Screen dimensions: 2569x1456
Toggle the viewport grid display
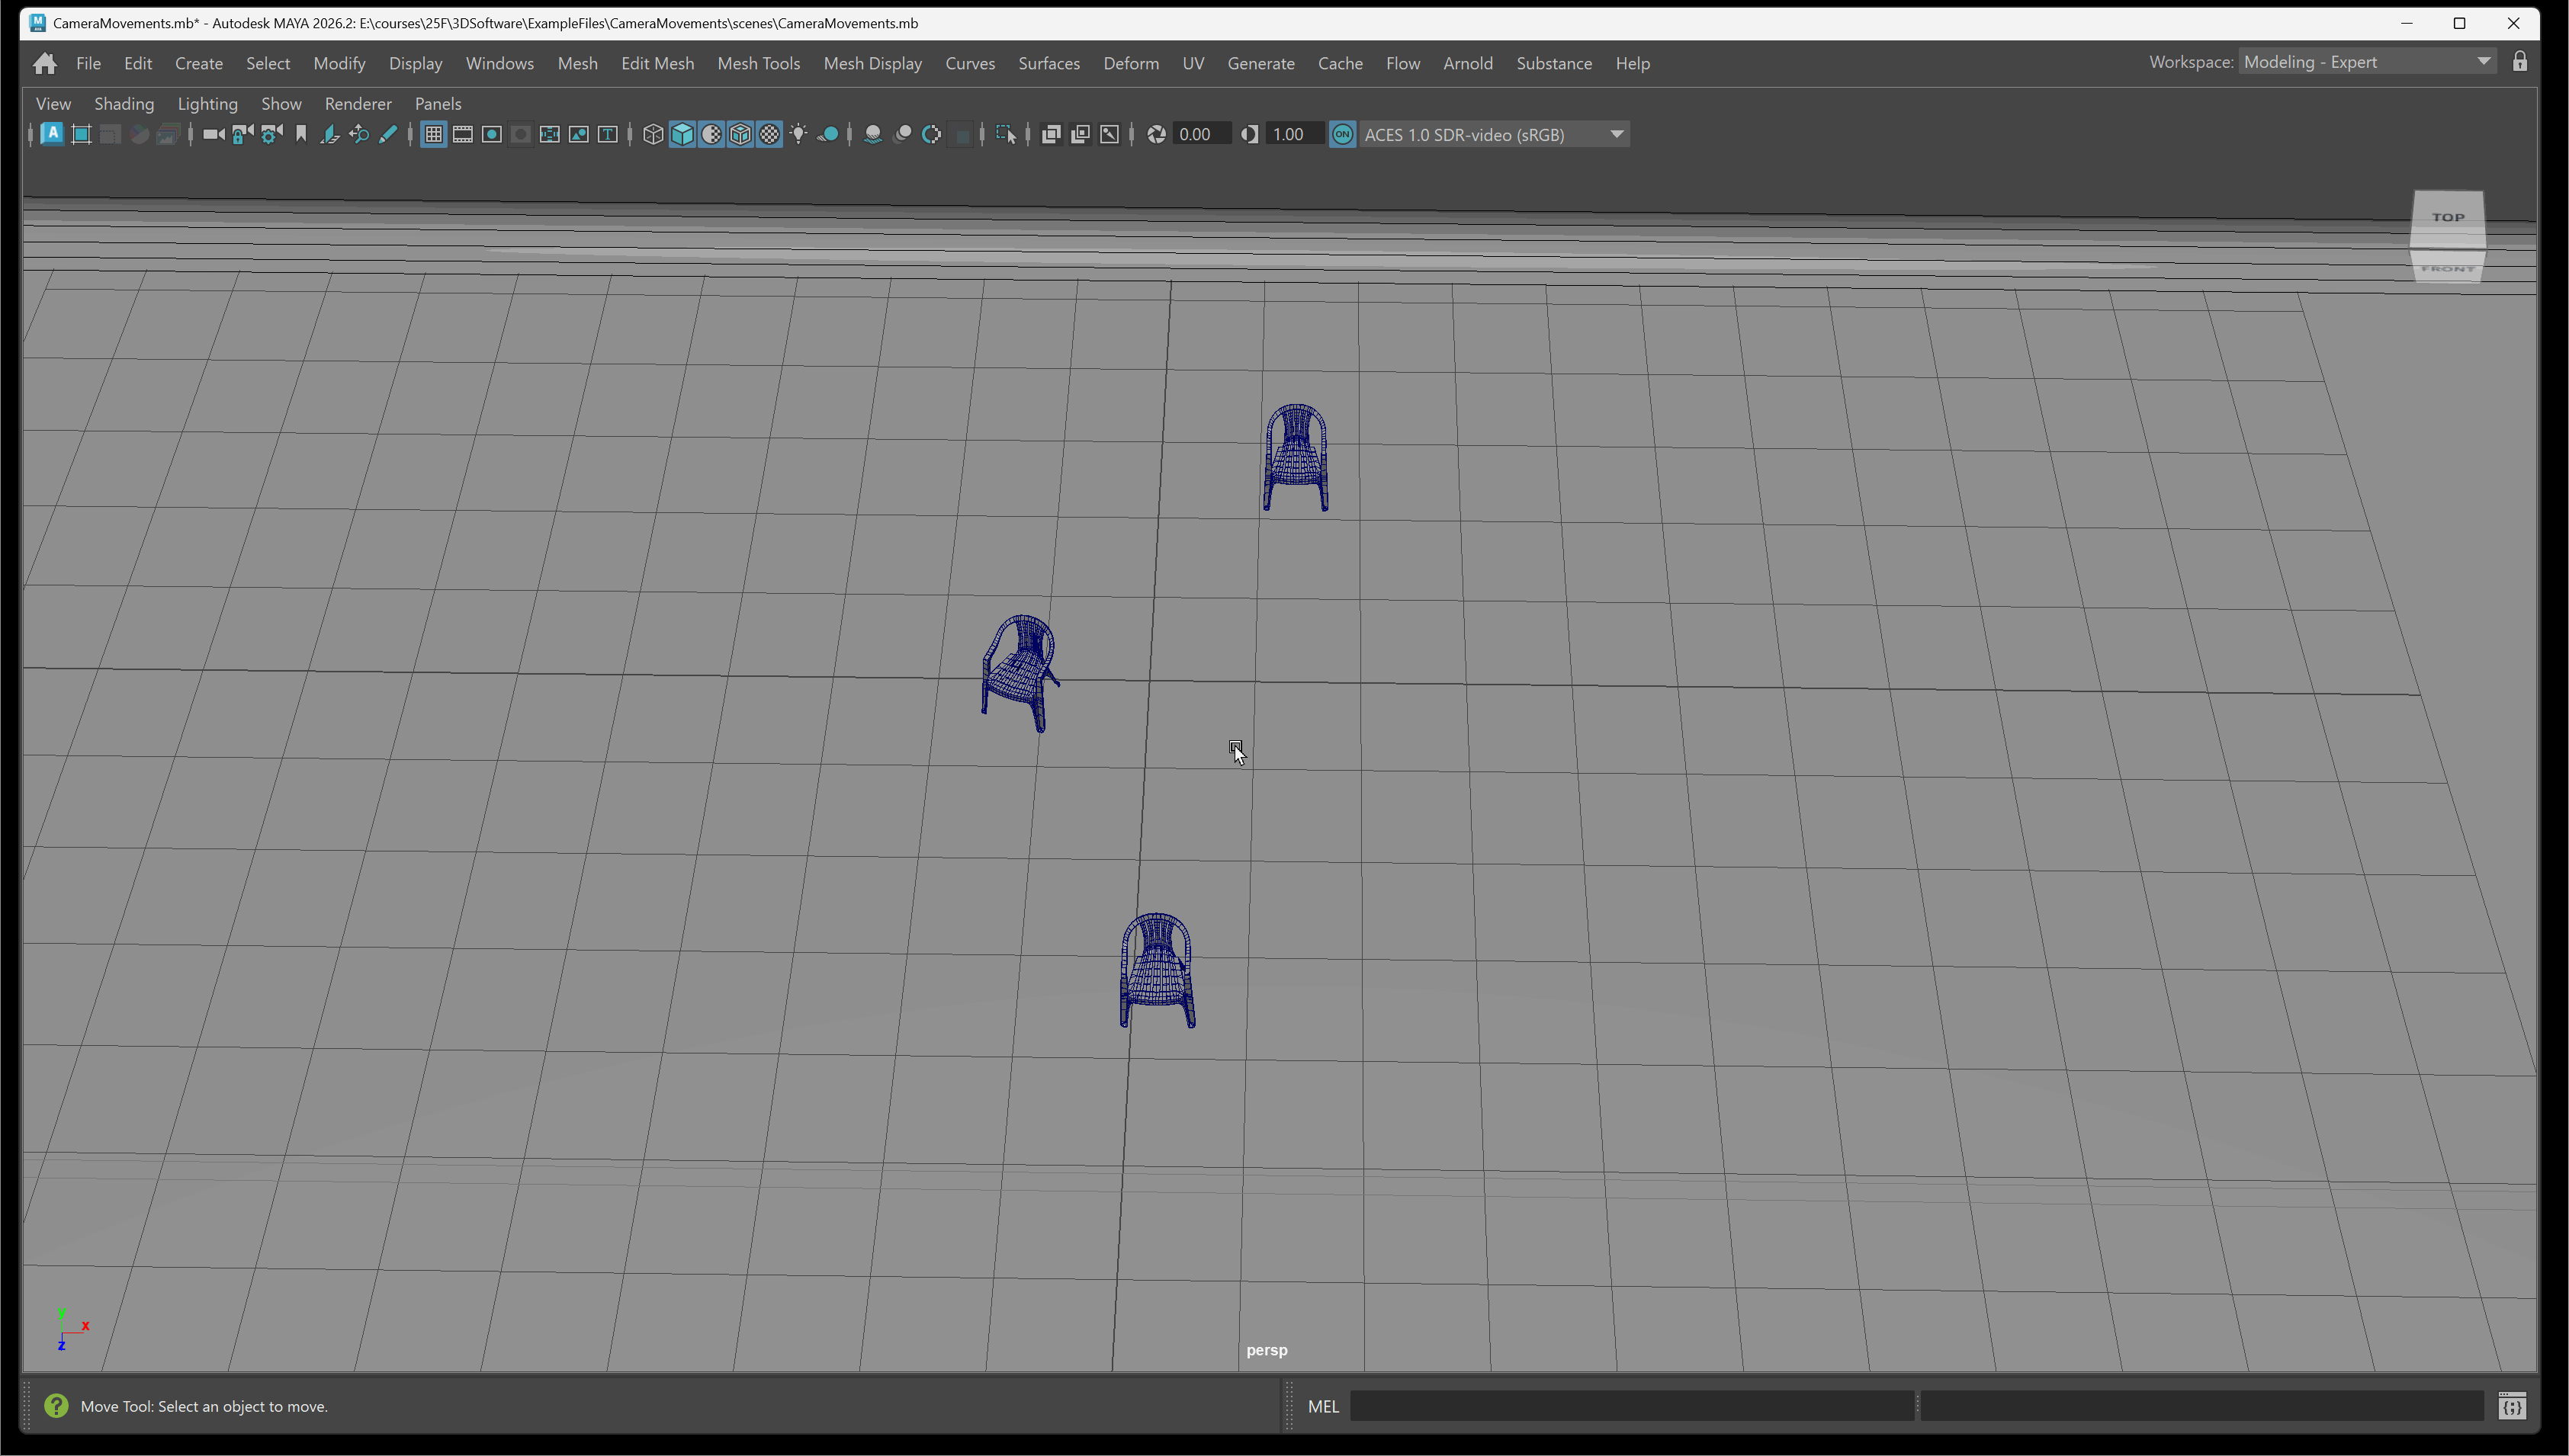[x=433, y=134]
